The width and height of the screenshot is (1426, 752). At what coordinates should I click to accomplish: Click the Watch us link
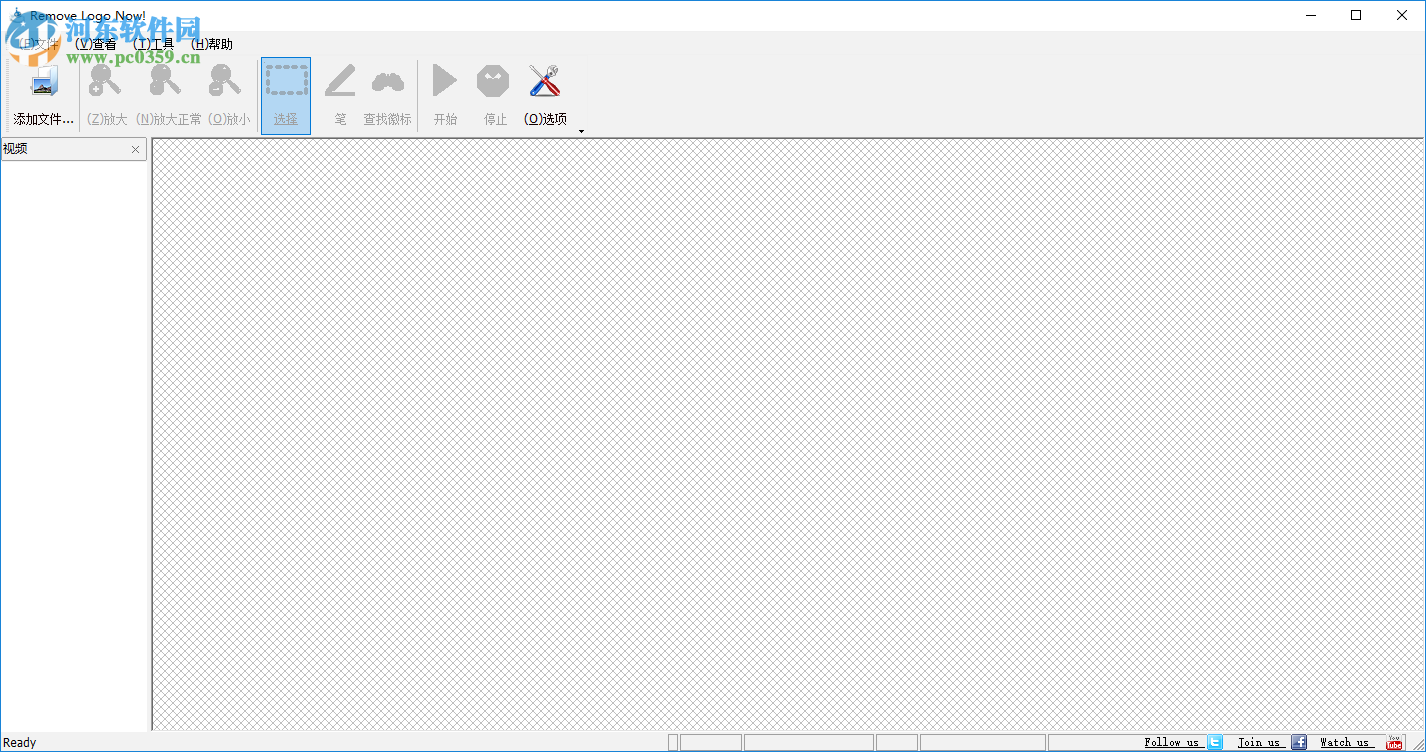pos(1346,742)
